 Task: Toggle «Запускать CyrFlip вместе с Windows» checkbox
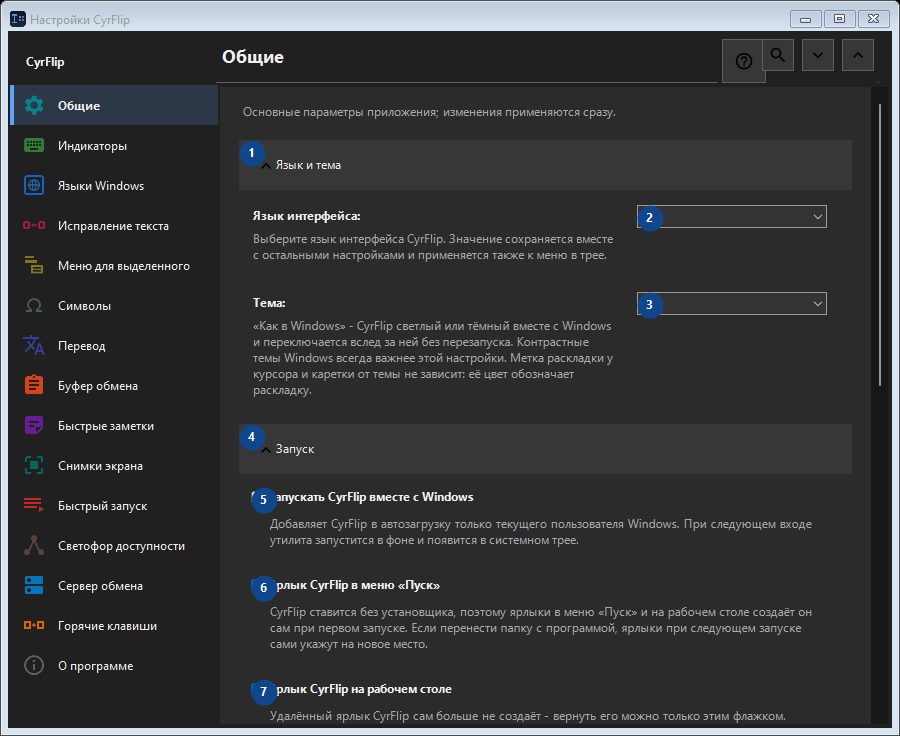[258, 498]
